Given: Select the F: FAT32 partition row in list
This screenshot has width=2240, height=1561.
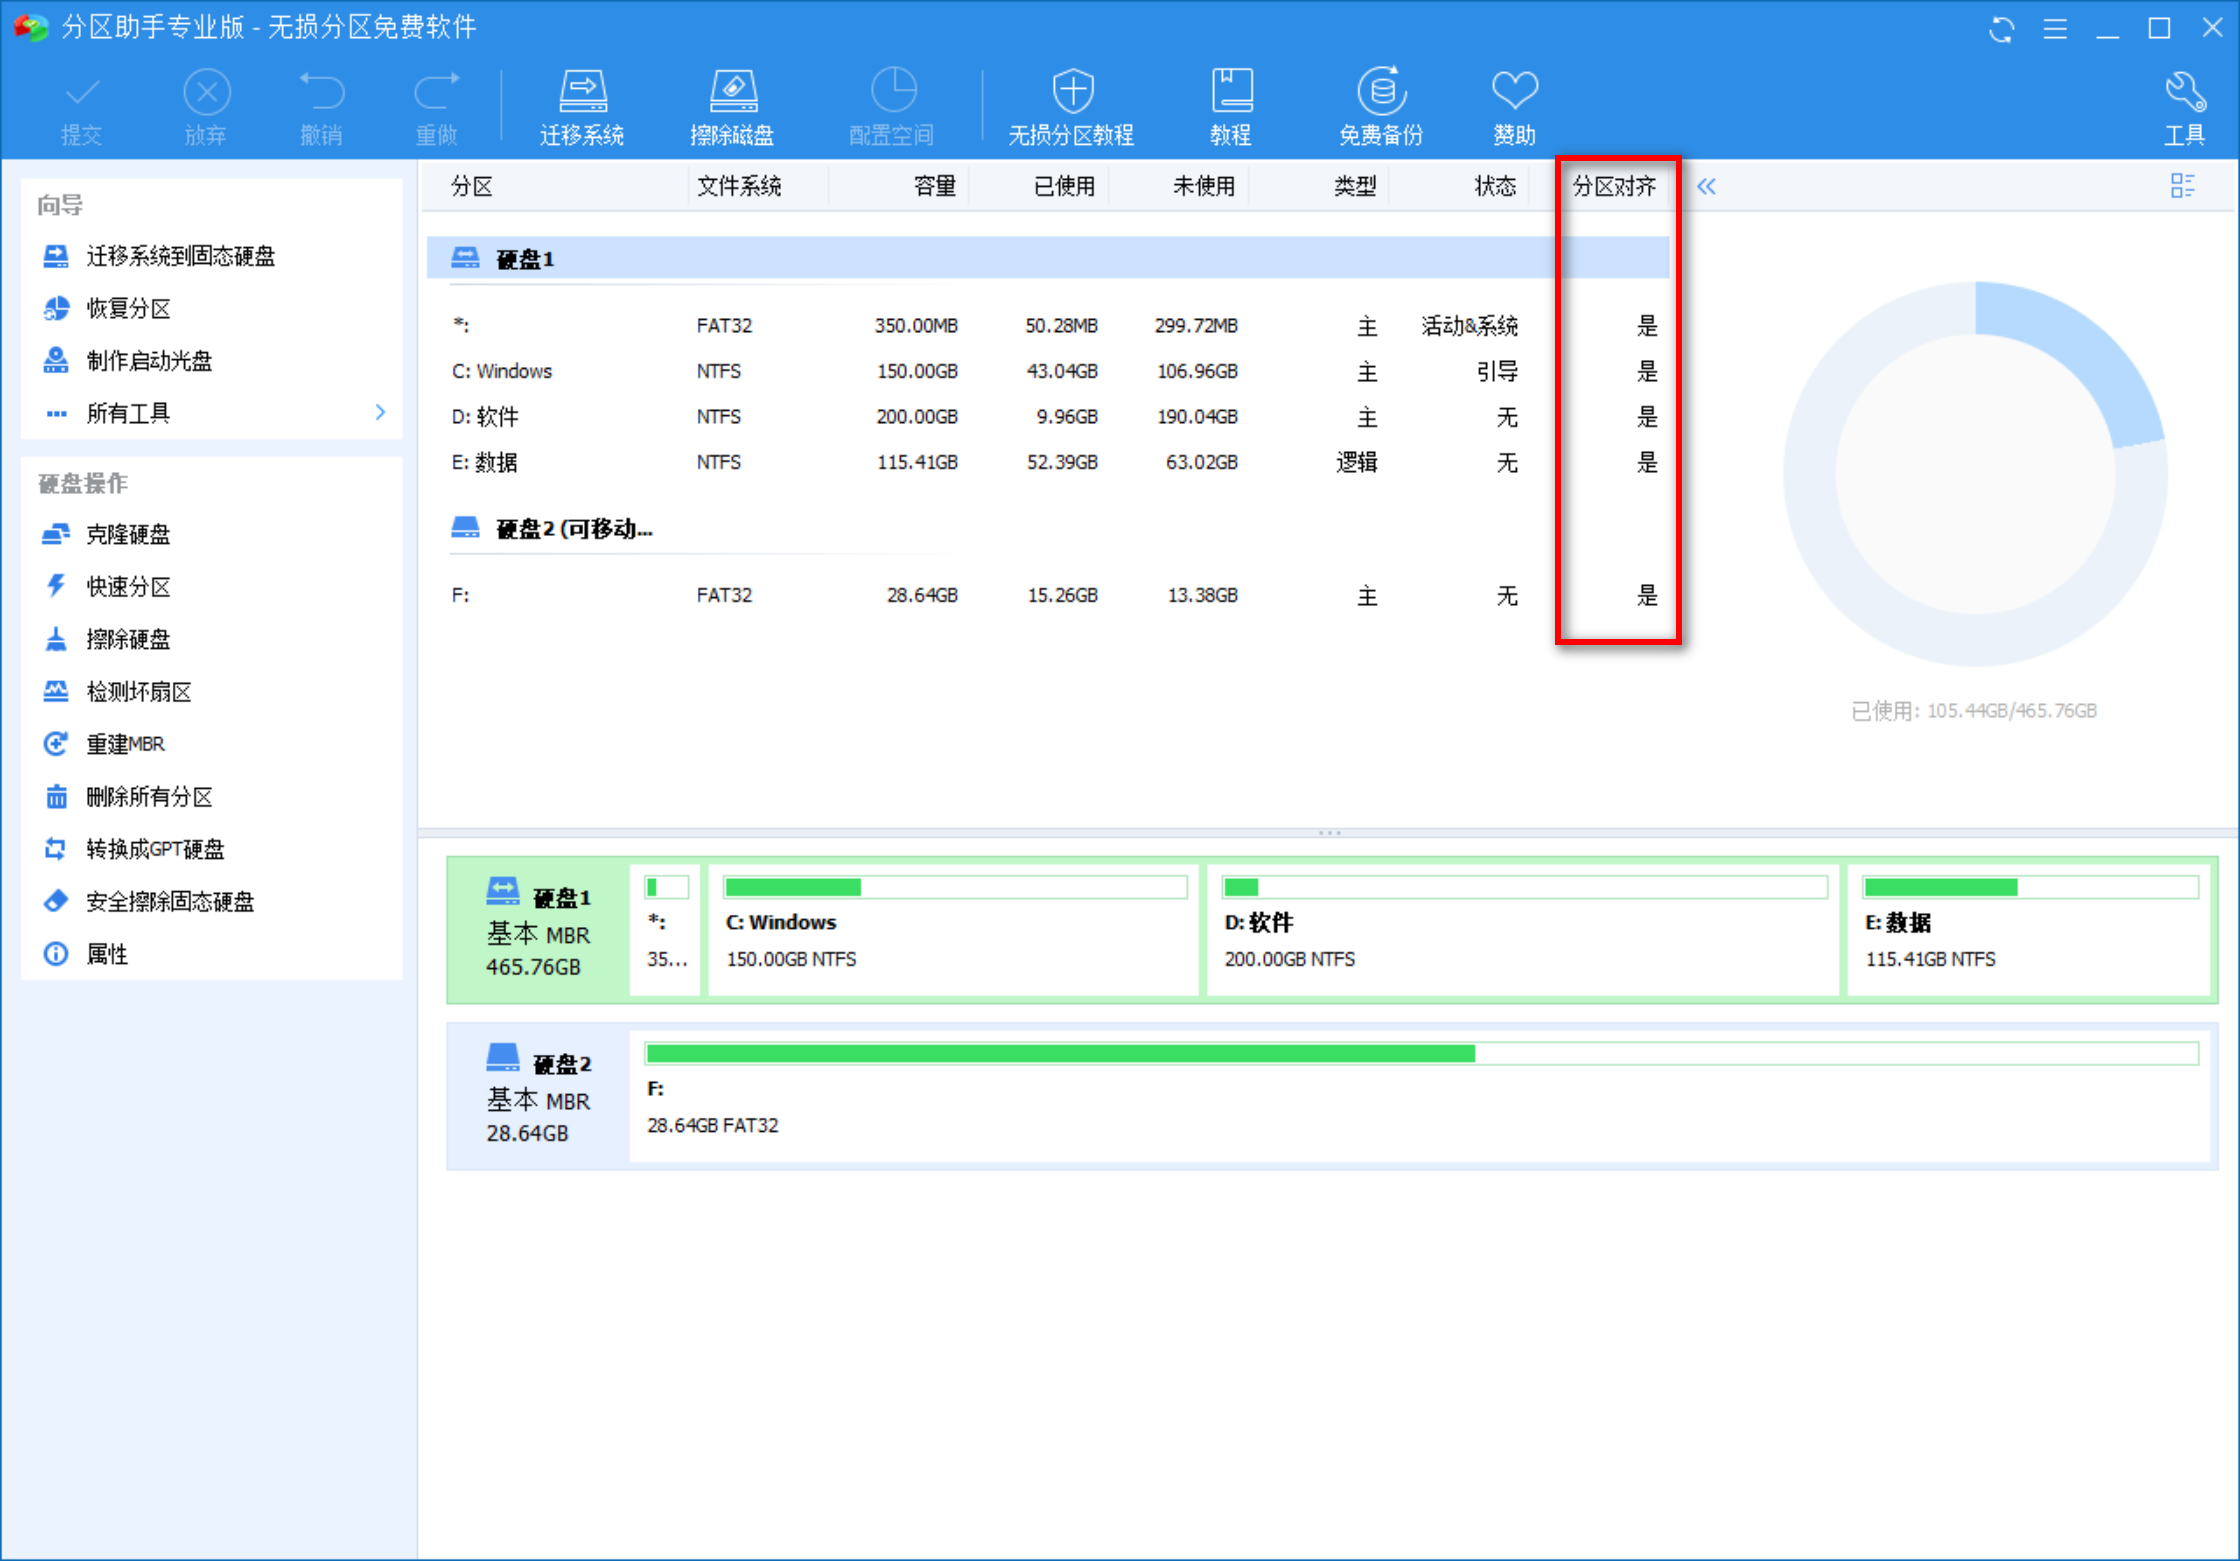Looking at the screenshot, I should [x=1047, y=595].
